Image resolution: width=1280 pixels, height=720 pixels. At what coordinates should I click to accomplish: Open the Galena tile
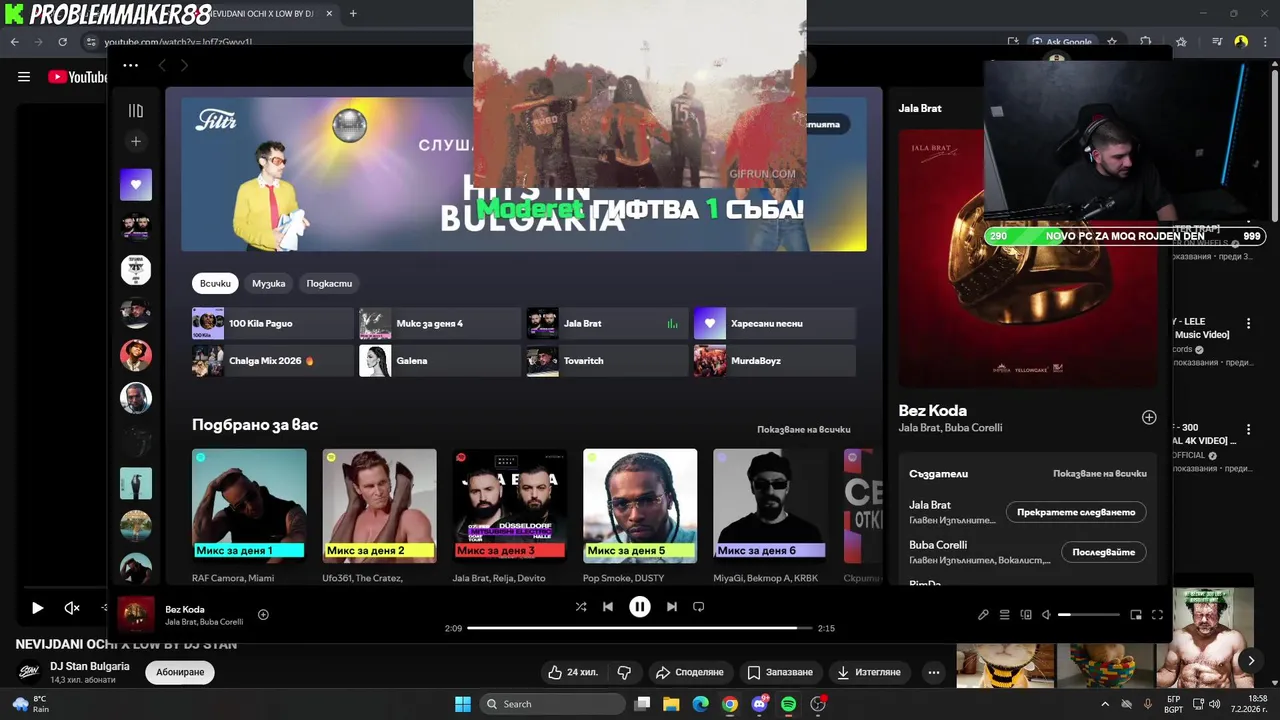point(440,361)
